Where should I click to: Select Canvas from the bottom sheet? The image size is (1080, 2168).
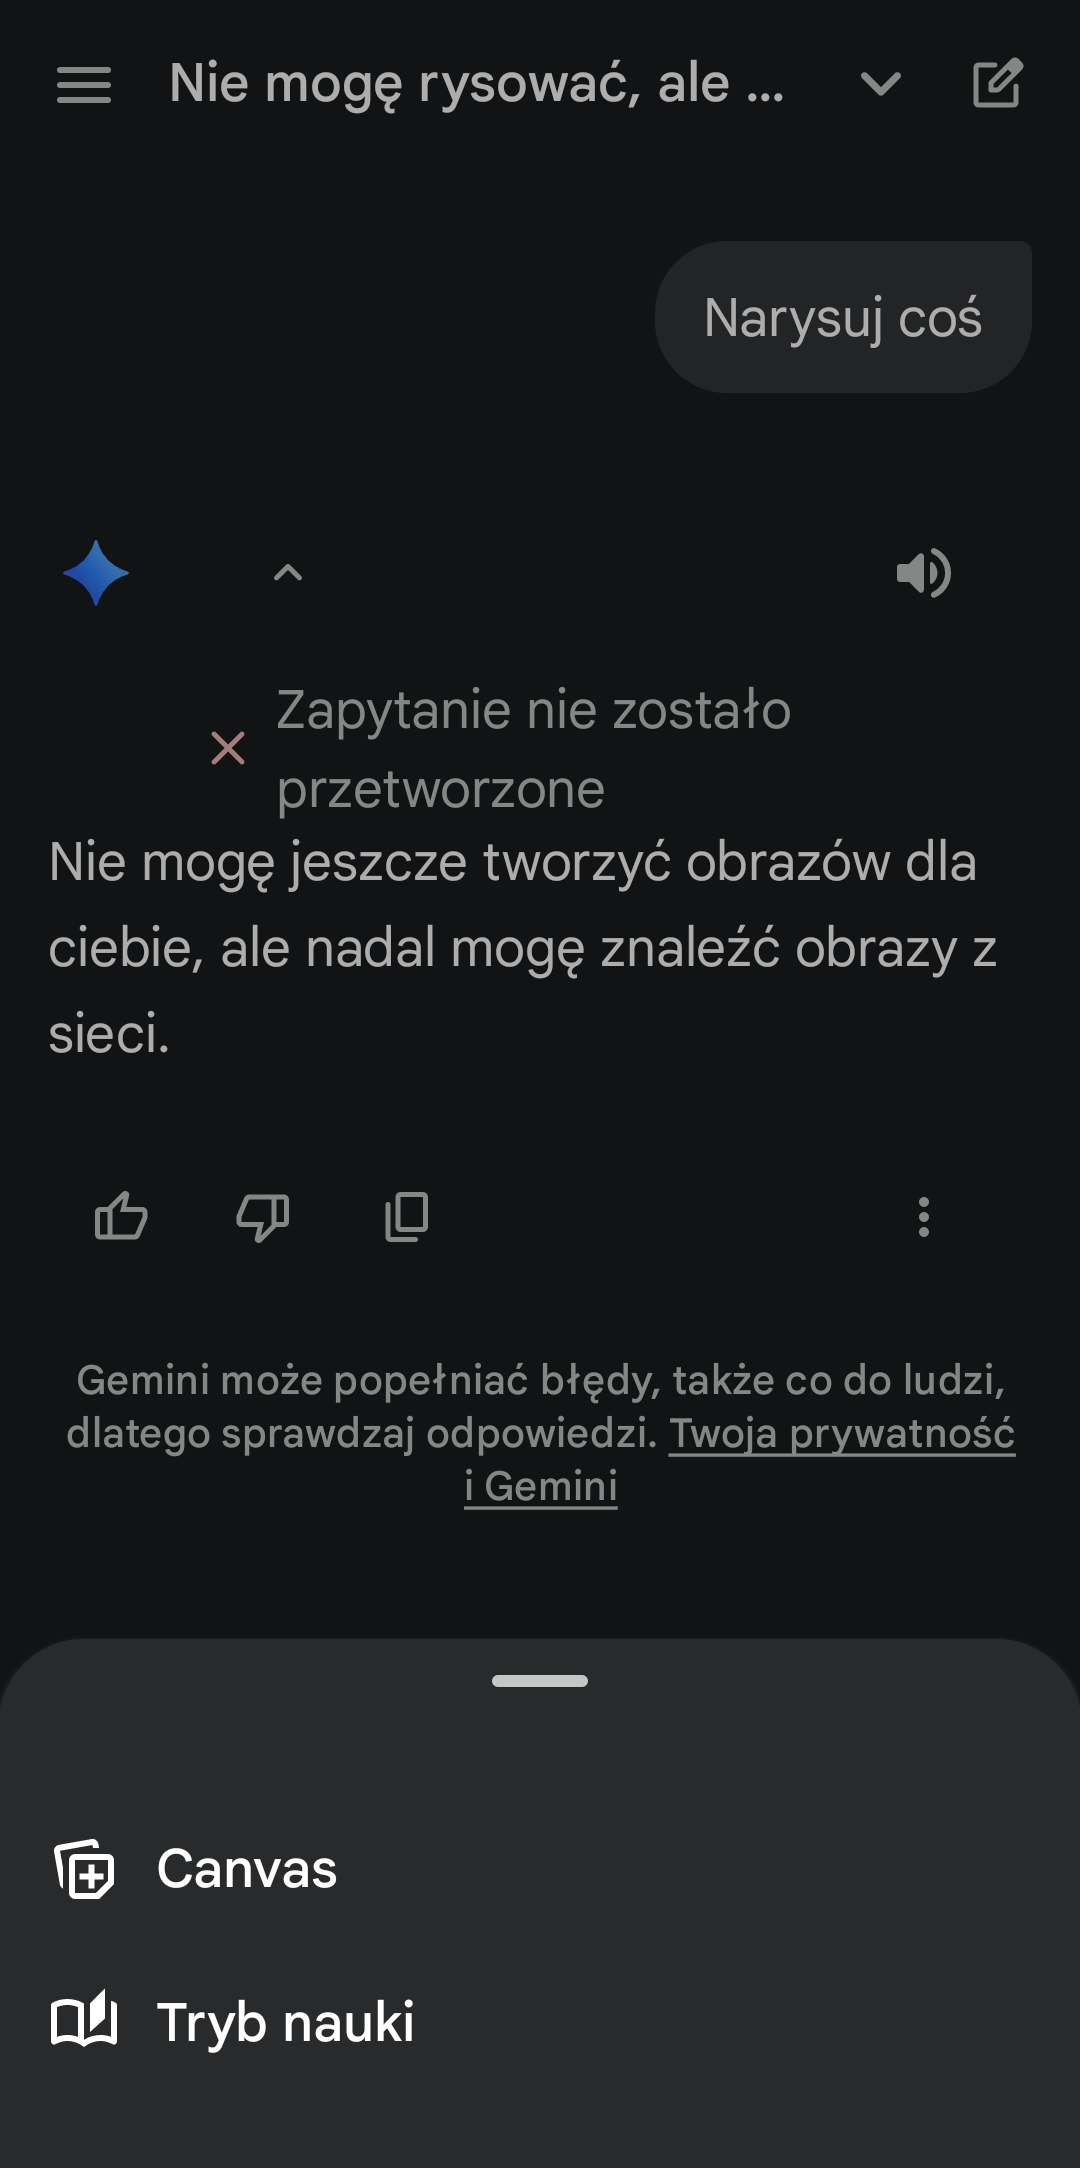click(x=247, y=1869)
